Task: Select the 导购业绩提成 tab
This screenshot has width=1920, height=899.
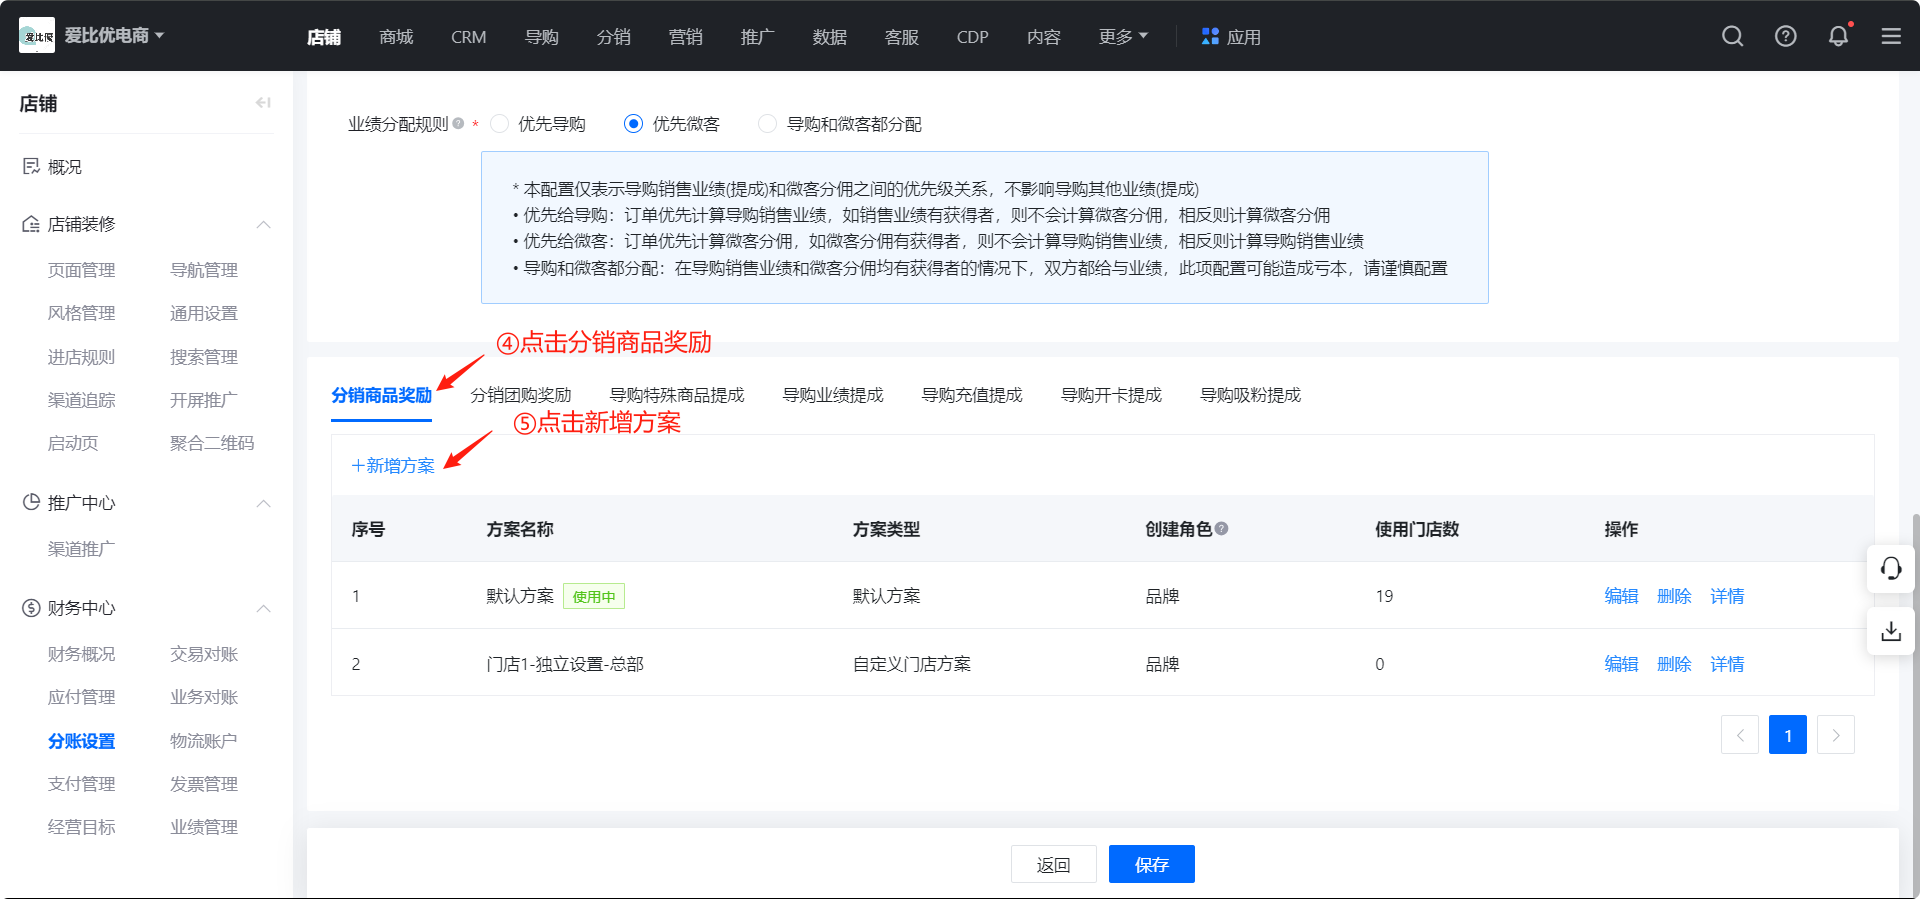Action: pyautogui.click(x=832, y=395)
